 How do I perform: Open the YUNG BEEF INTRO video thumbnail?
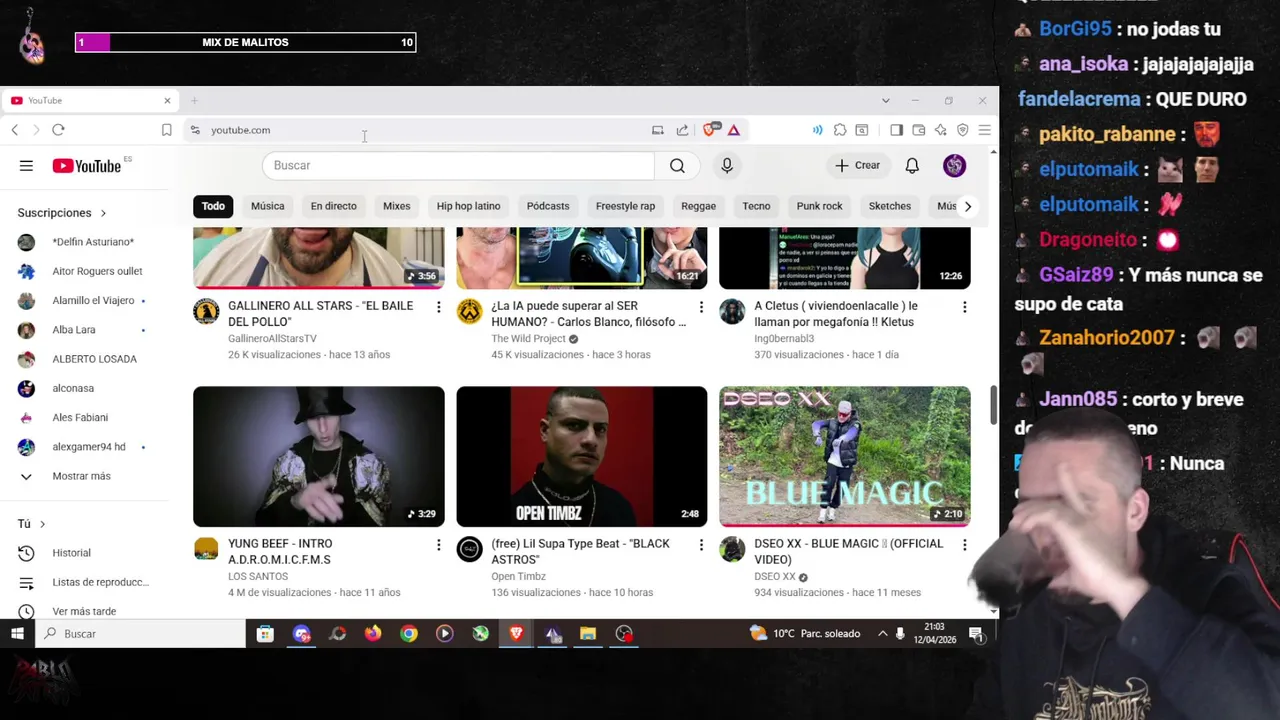point(318,457)
